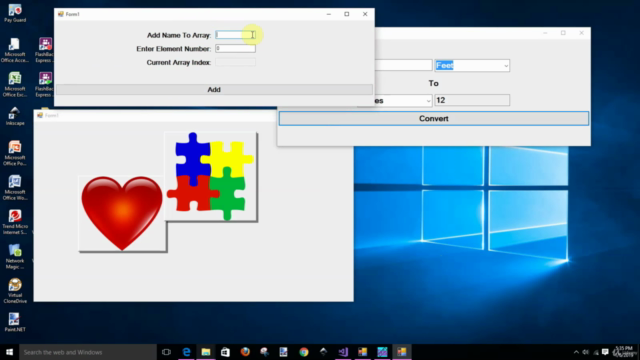The image size is (640, 360).
Task: Switch to the last running app in the taskbar
Action: [402, 352]
